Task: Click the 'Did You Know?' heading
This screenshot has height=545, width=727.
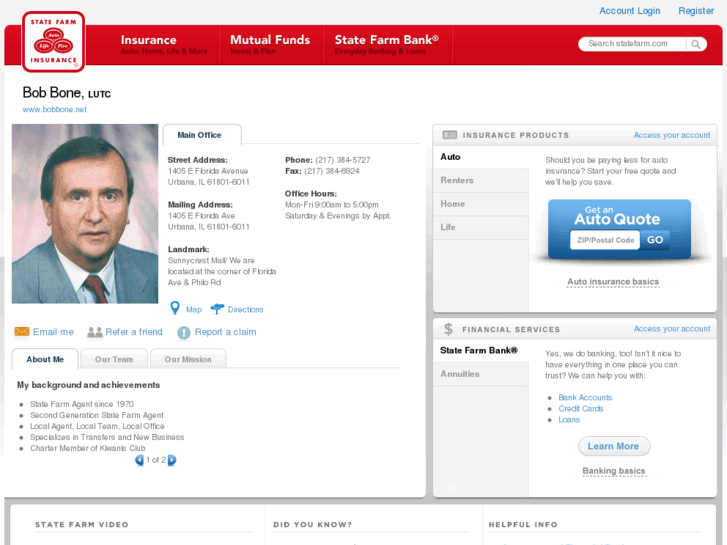Action: [x=312, y=525]
